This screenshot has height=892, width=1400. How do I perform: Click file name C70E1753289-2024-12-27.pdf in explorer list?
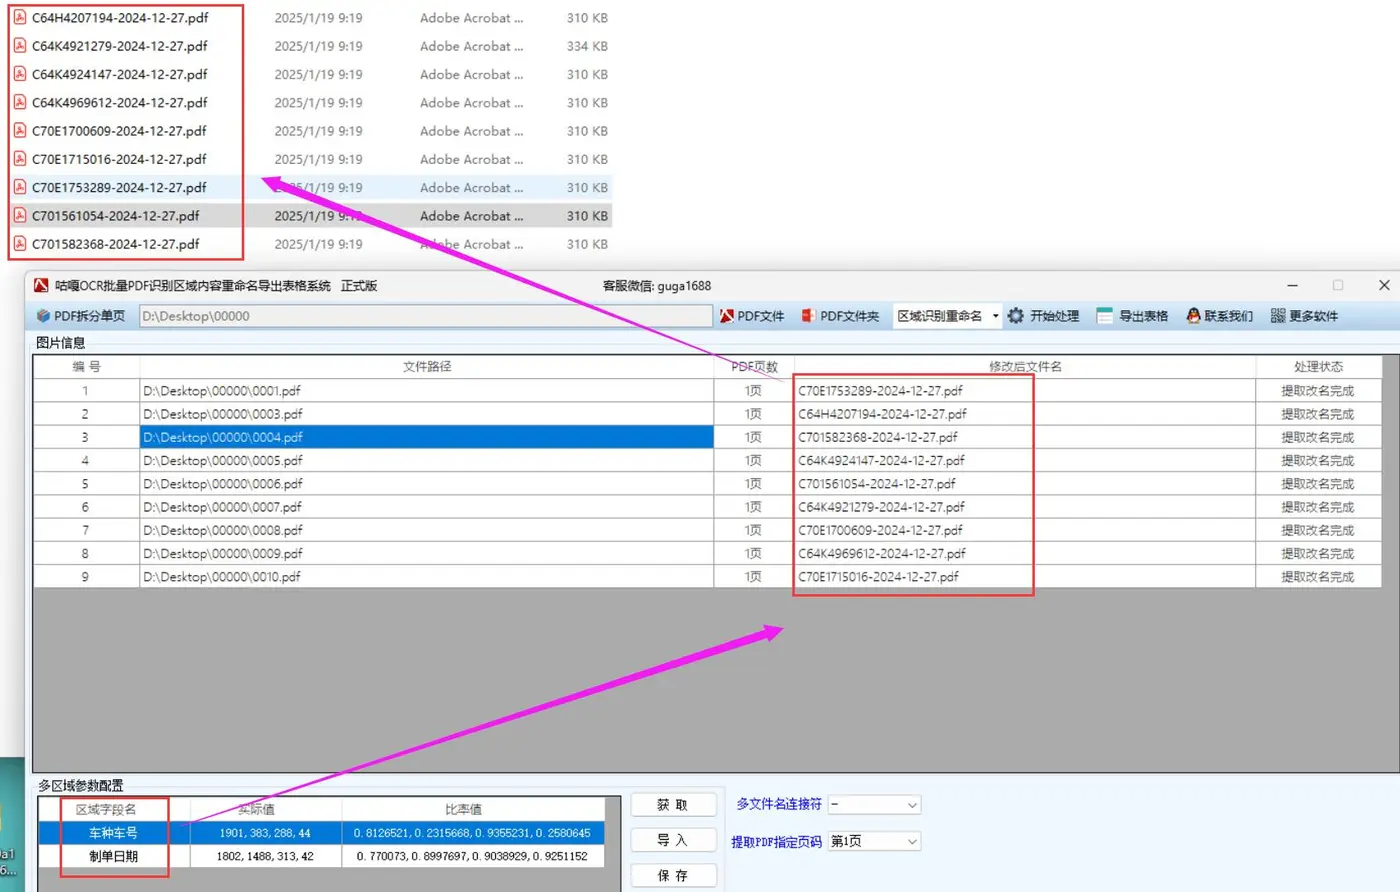119,187
